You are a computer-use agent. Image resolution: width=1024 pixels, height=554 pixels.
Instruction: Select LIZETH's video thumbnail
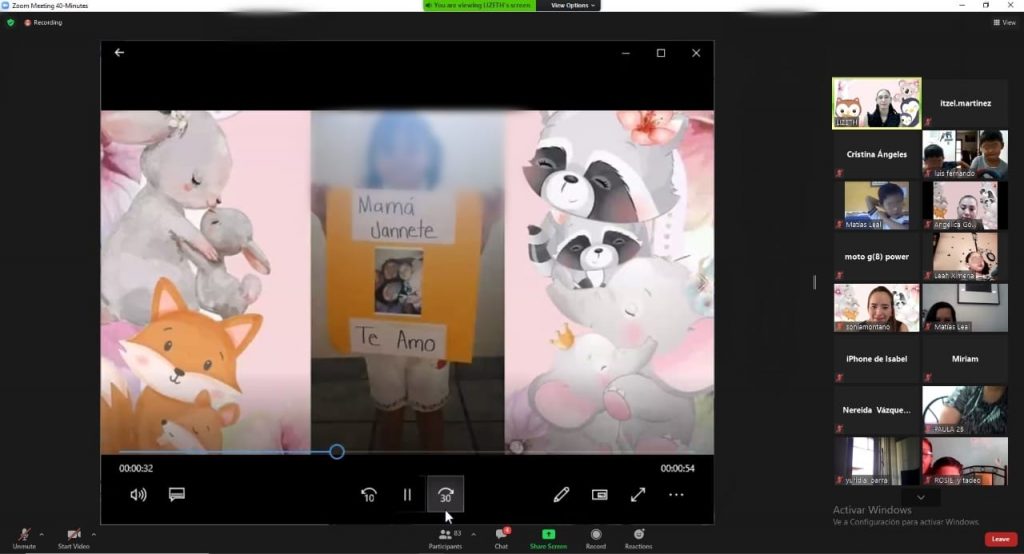876,103
